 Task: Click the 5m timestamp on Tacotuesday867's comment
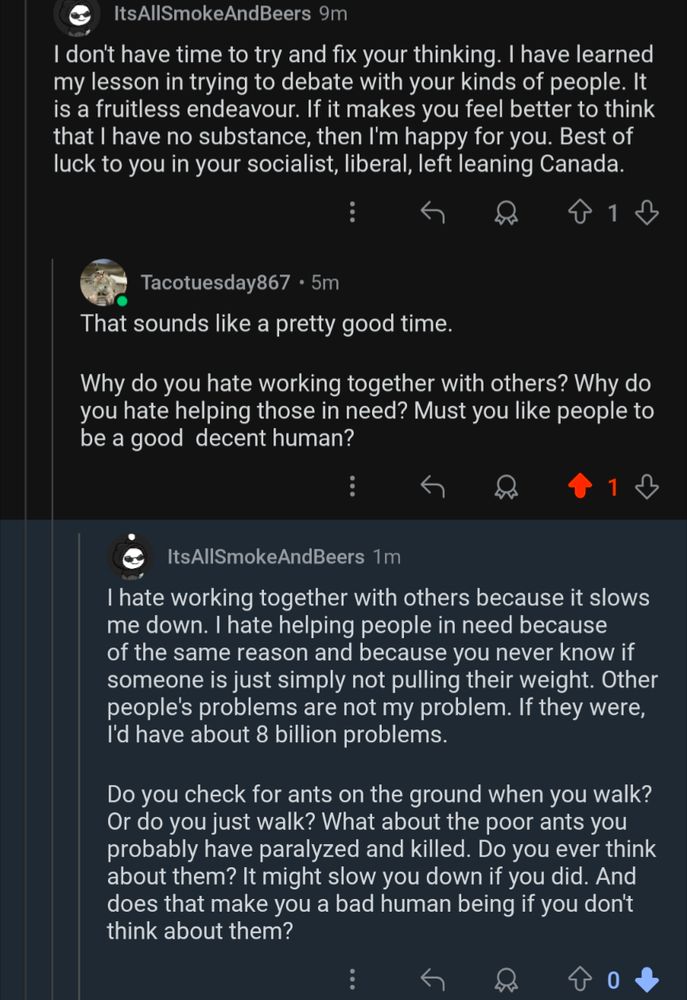click(x=321, y=282)
